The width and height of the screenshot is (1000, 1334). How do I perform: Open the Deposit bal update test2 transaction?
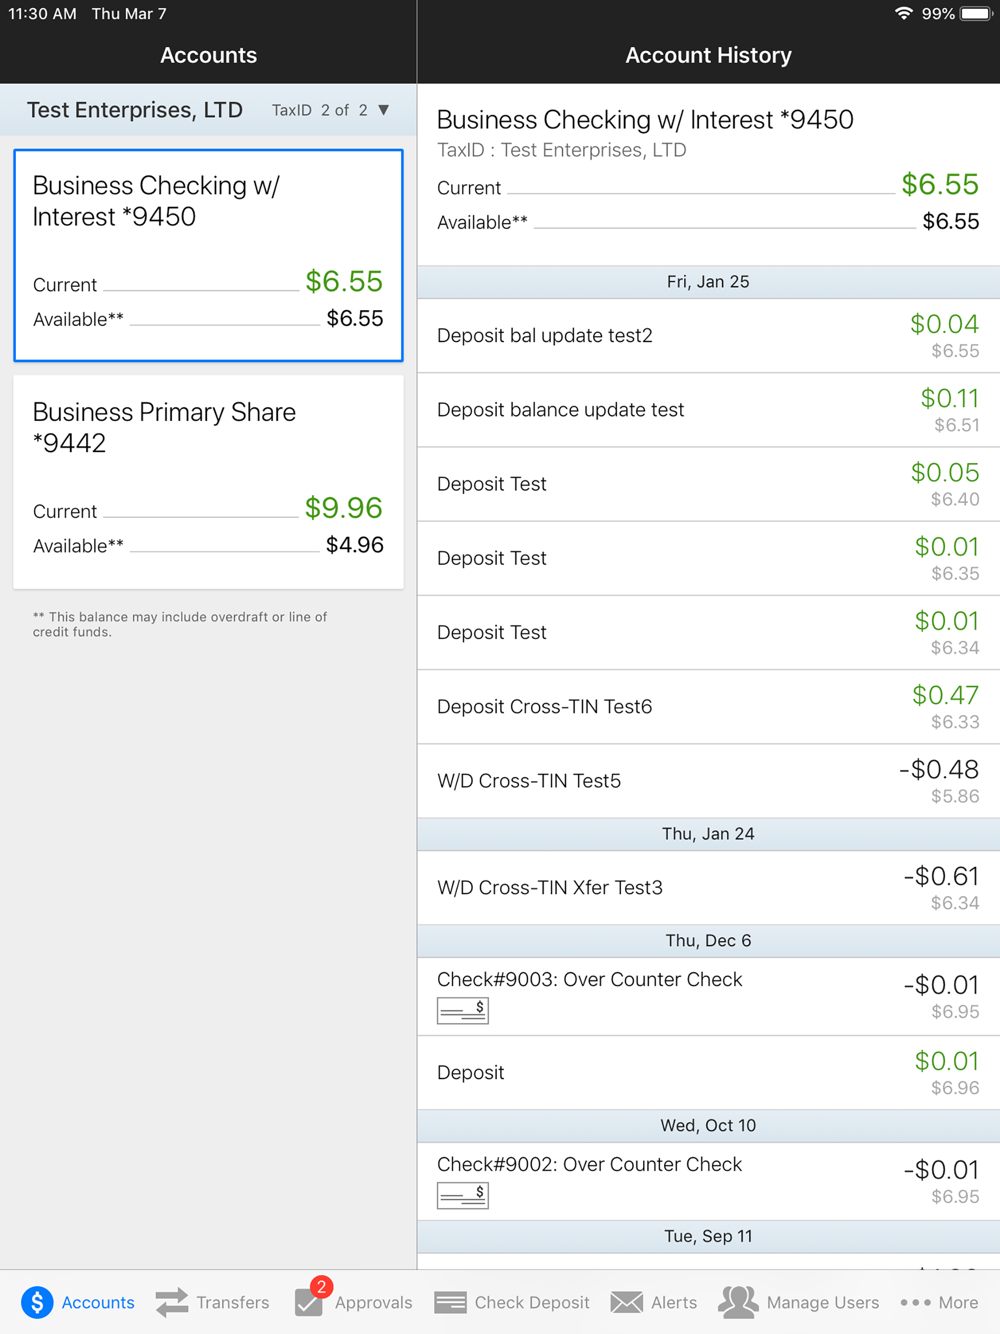point(707,336)
